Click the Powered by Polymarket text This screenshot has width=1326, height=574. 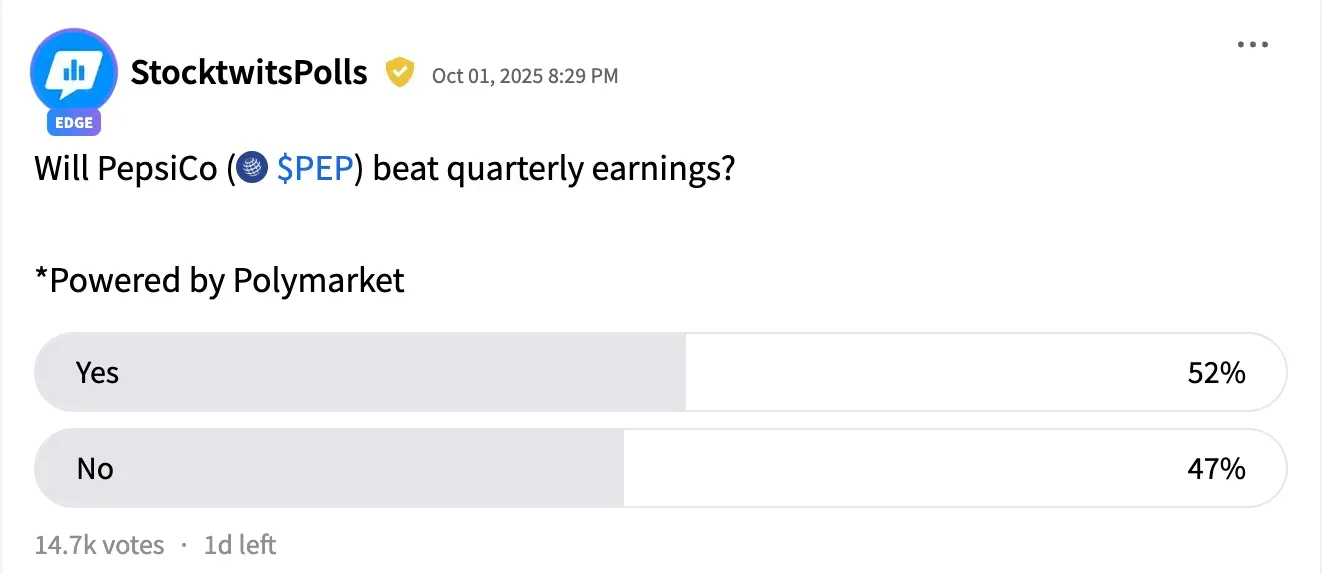(x=220, y=280)
